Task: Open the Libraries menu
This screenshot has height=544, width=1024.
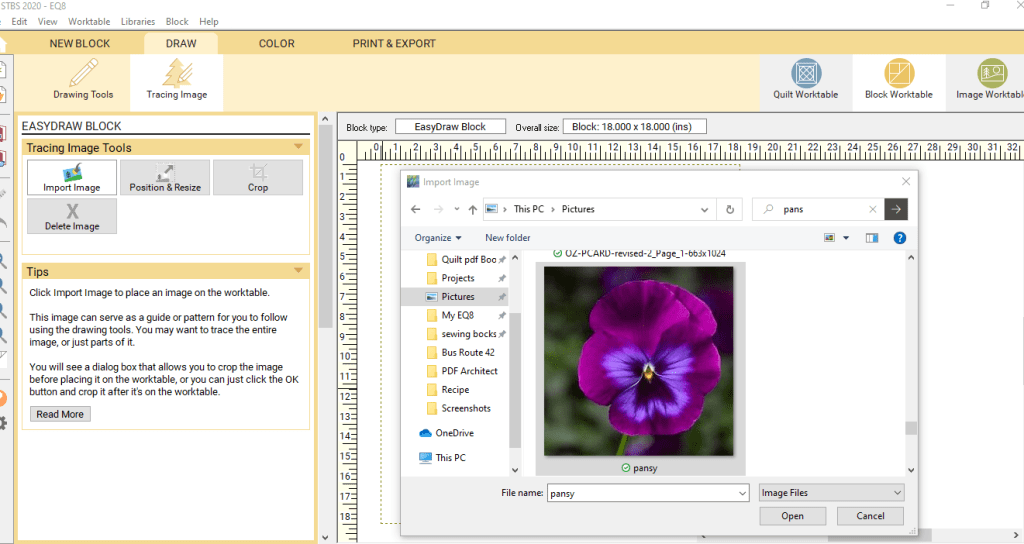Action: tap(138, 21)
